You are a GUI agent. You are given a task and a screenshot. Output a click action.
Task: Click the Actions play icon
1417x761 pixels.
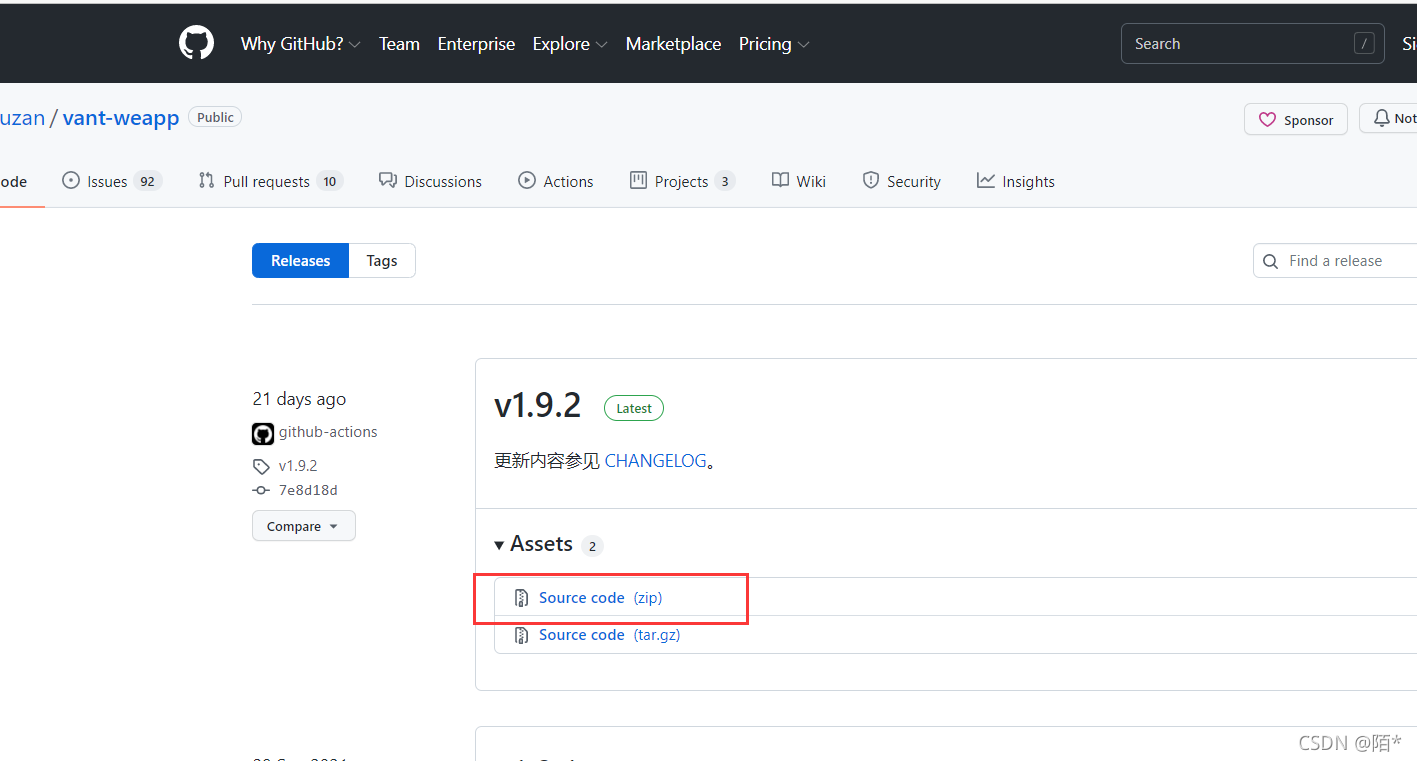pos(527,180)
